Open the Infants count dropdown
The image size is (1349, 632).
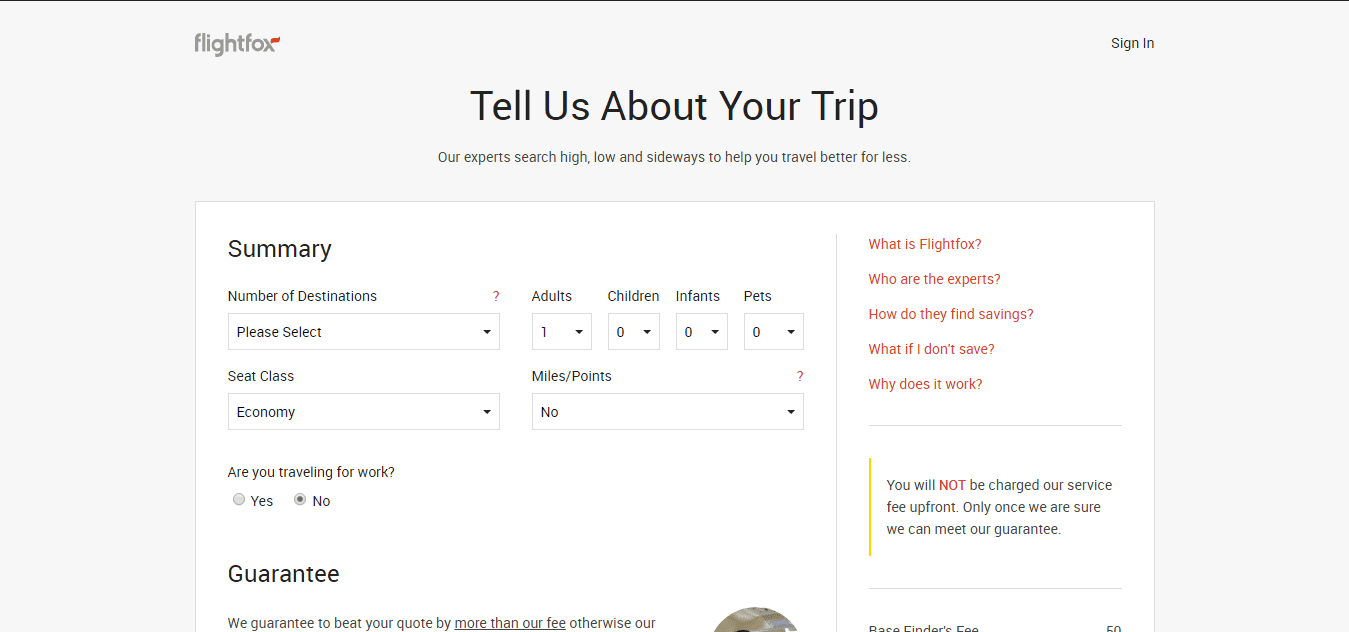pyautogui.click(x=702, y=332)
